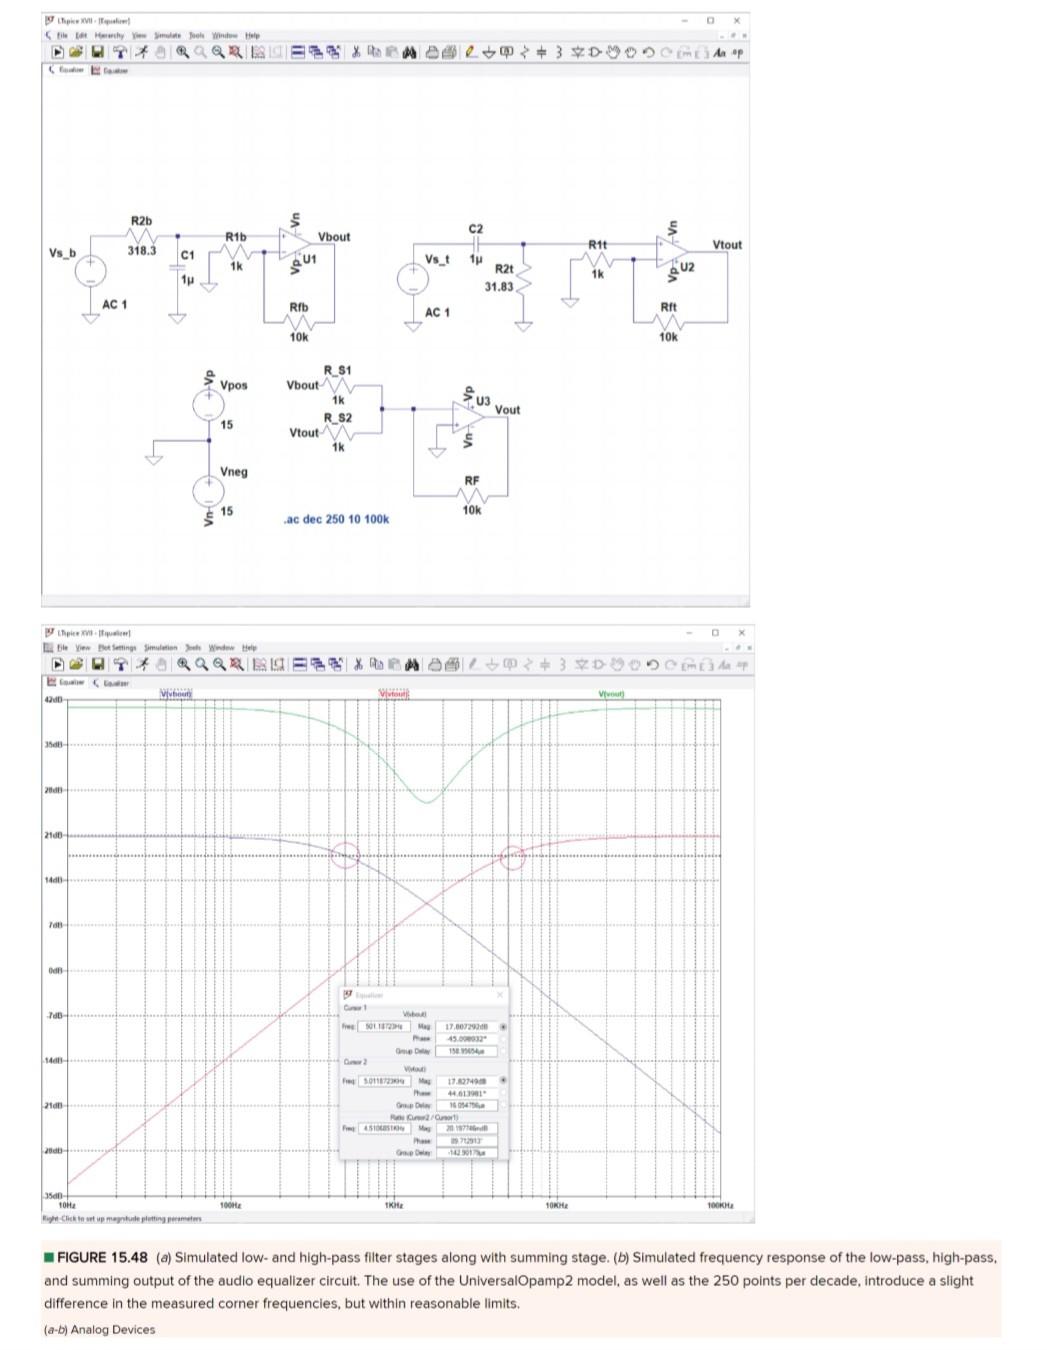Select the draw wire pencil tool

pos(469,52)
